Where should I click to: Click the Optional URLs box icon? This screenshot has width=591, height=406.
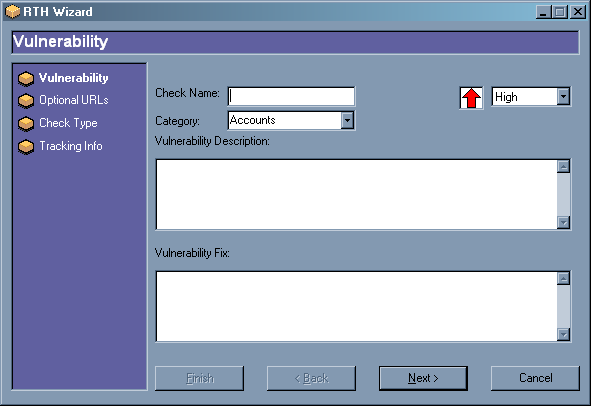pos(26,101)
